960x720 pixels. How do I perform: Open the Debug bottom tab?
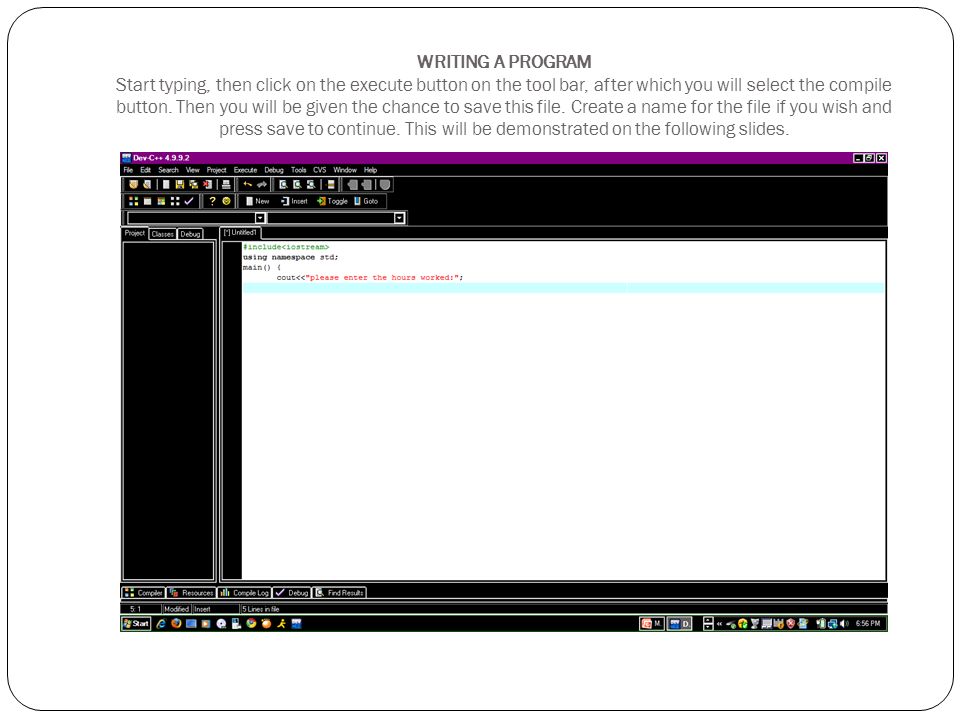[291, 593]
